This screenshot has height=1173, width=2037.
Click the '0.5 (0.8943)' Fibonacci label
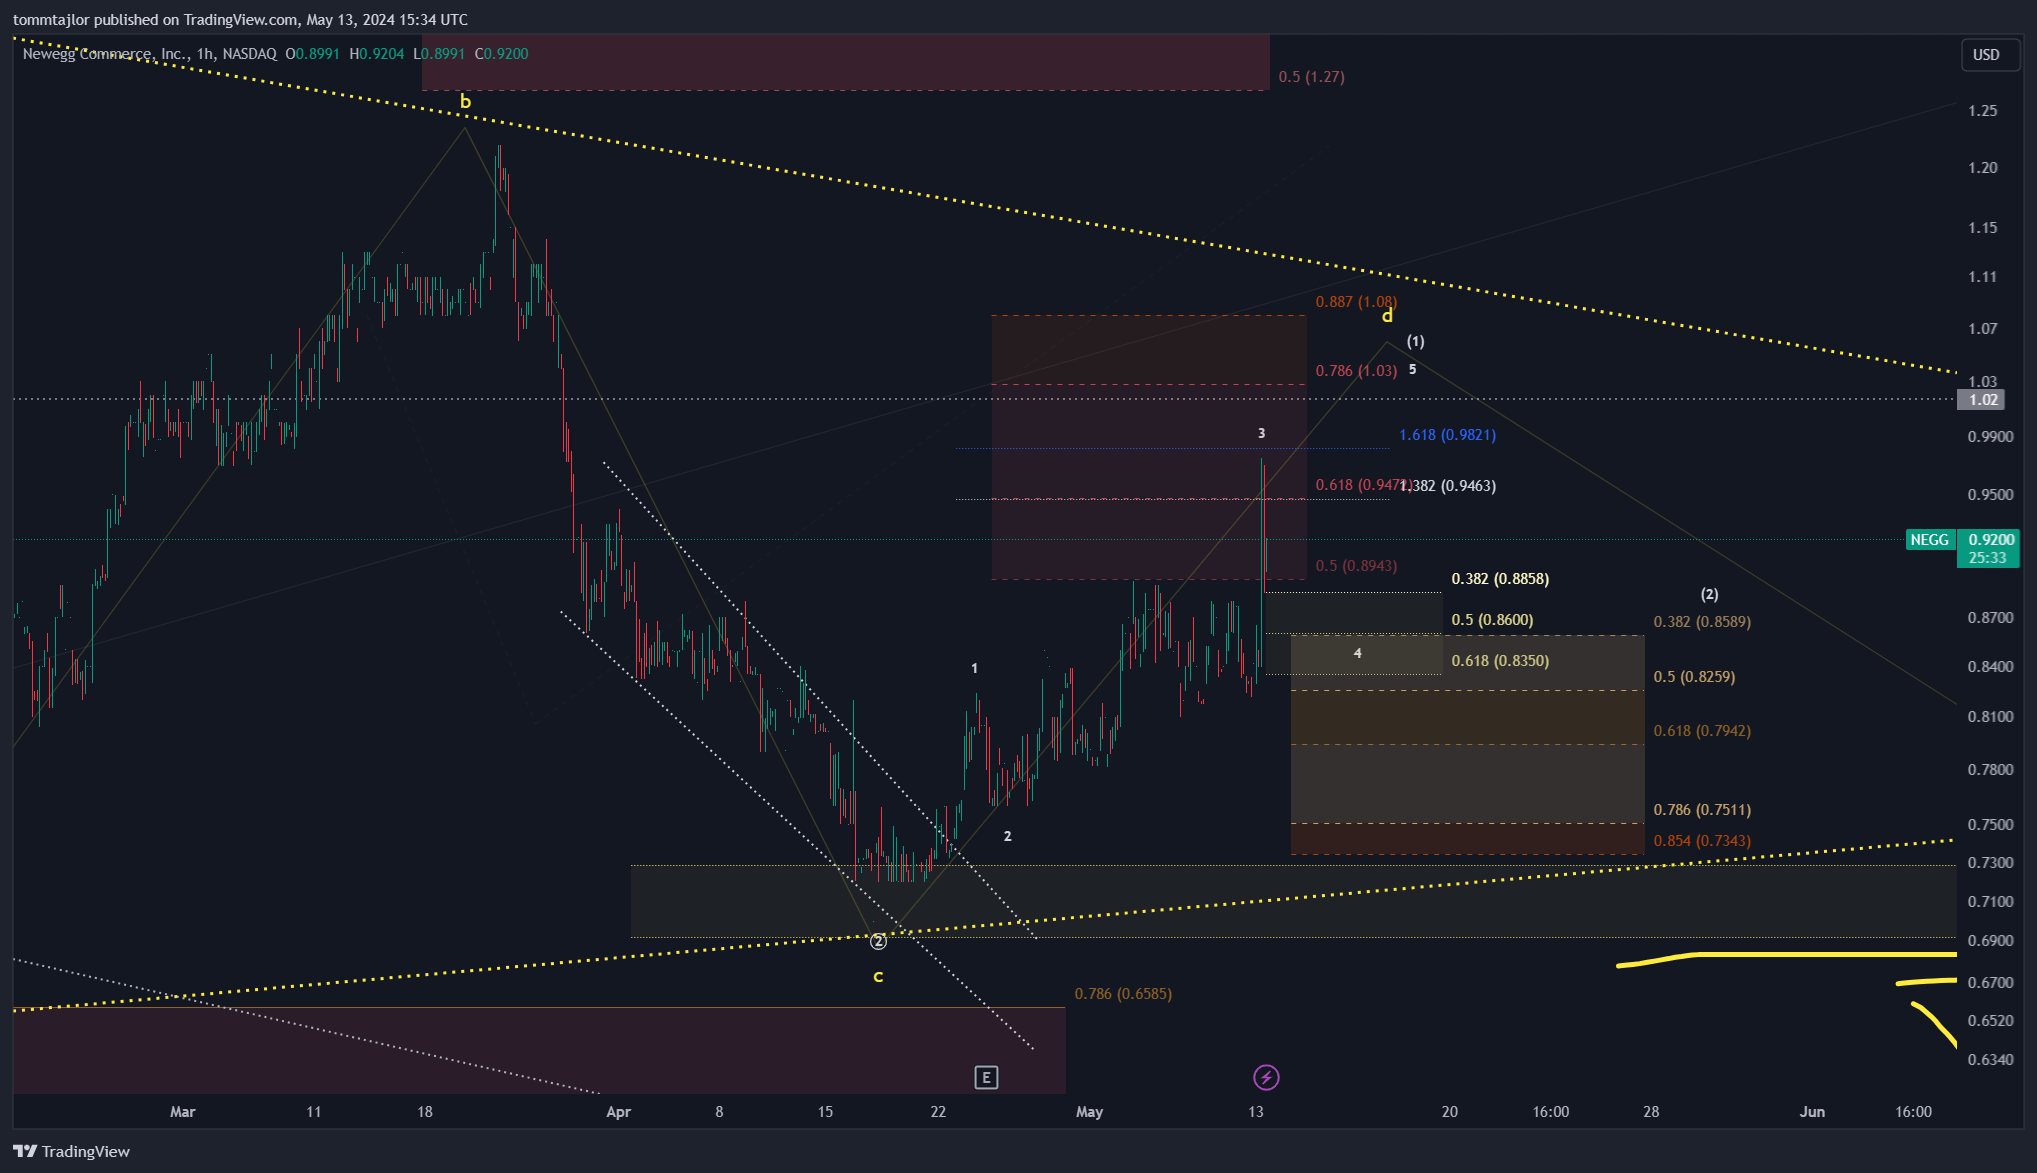pos(1356,566)
